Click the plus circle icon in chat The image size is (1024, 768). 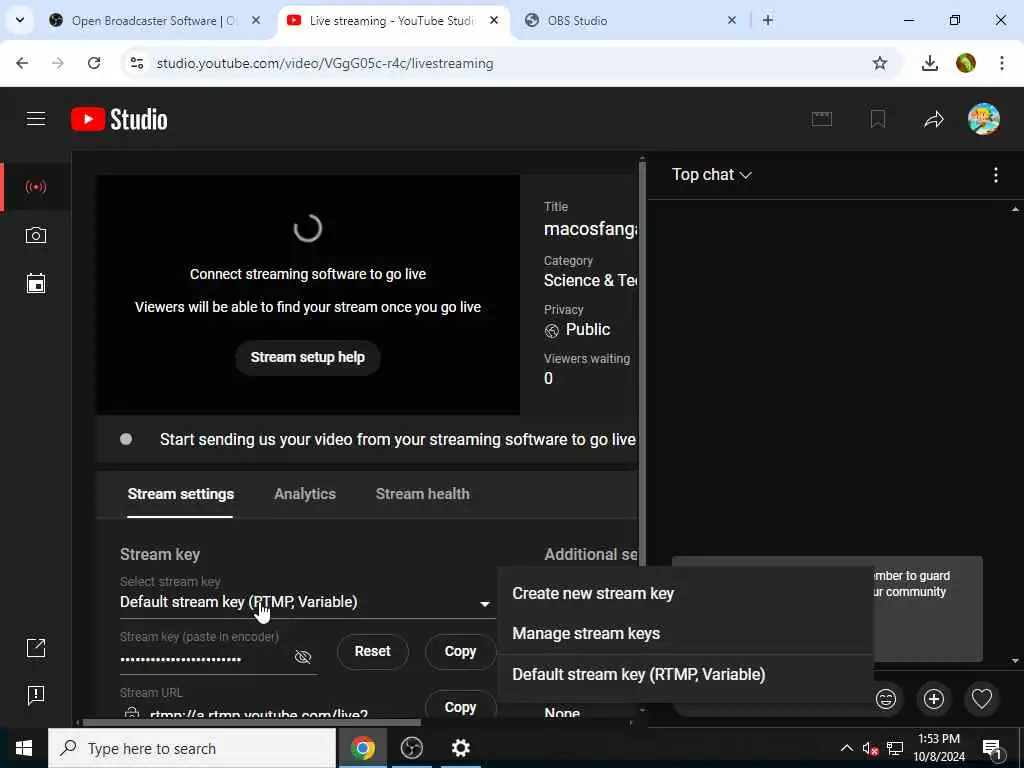934,699
